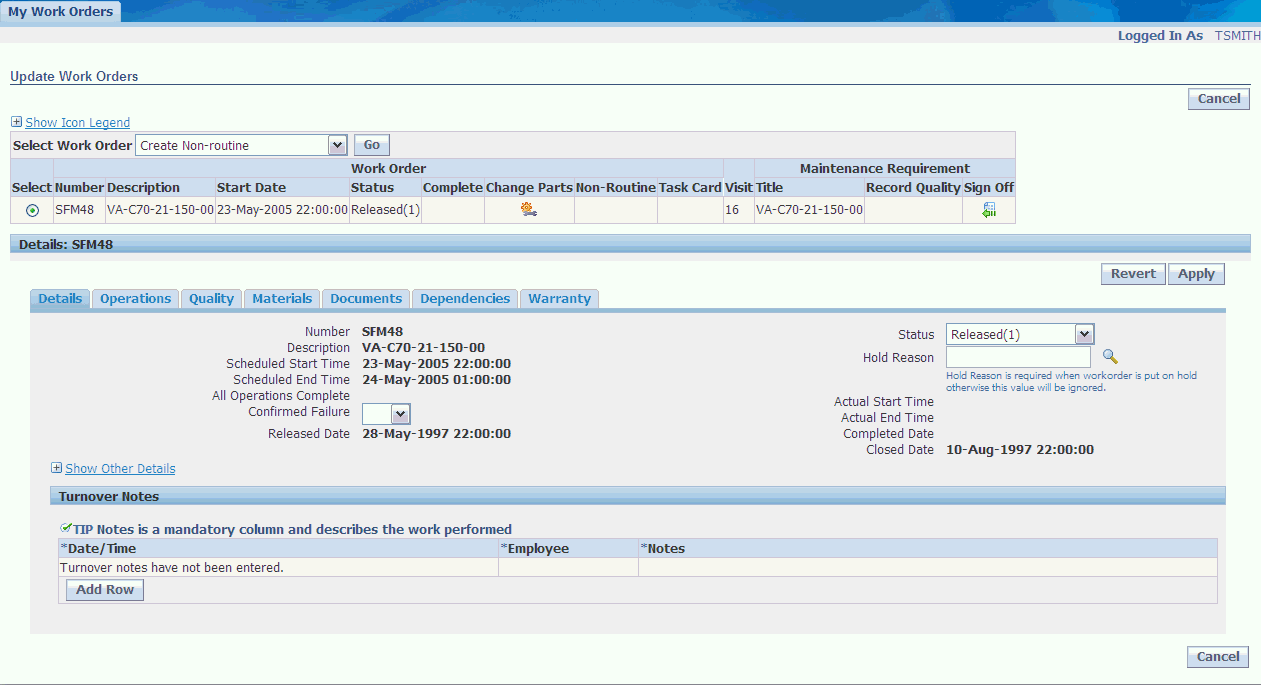Open the Show Other Details link

pos(120,468)
